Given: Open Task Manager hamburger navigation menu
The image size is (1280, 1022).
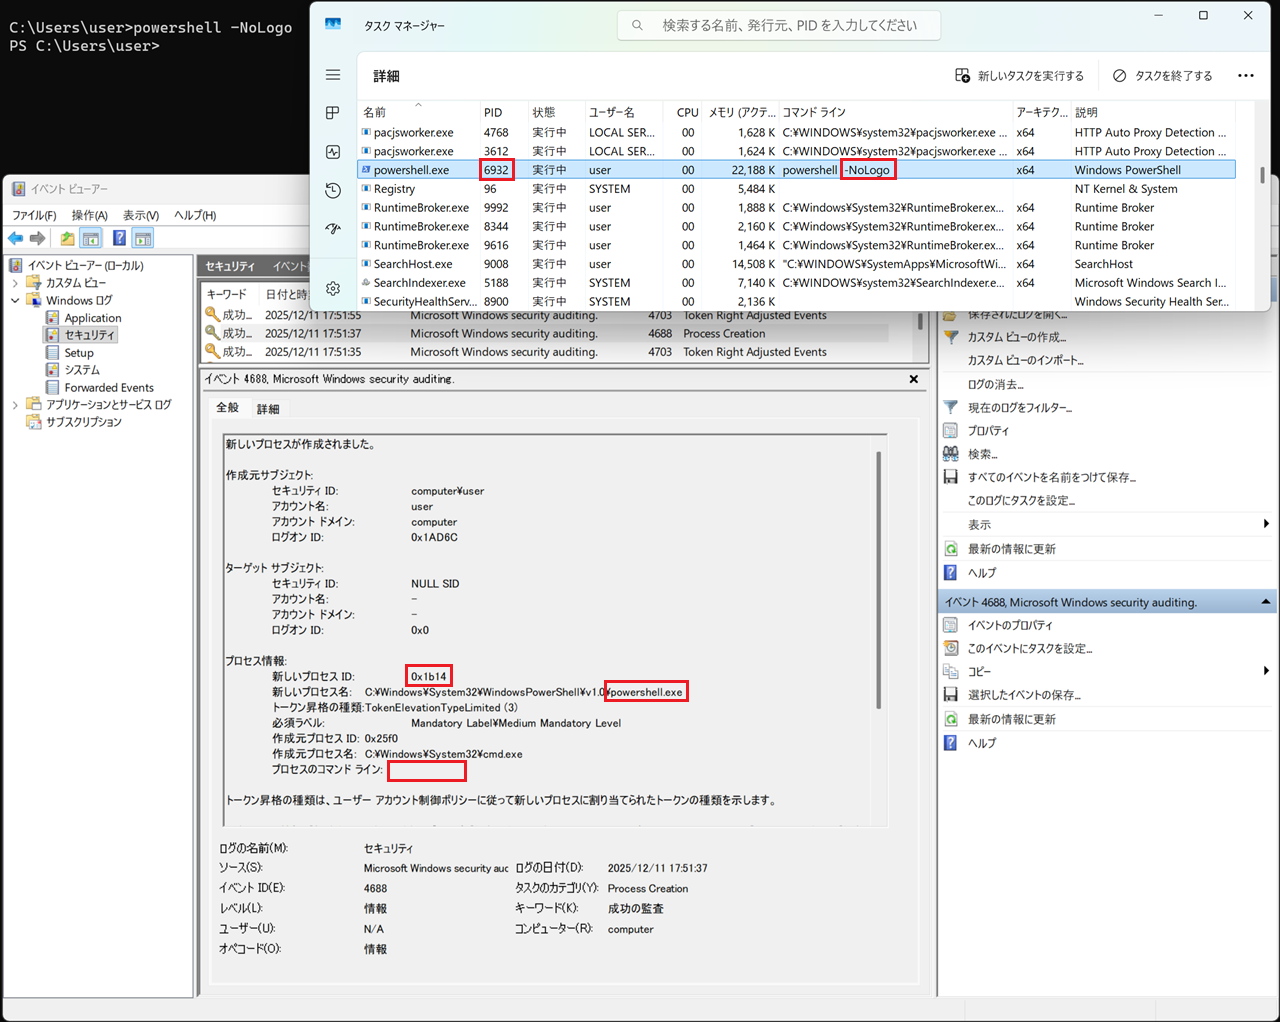Looking at the screenshot, I should pyautogui.click(x=333, y=75).
